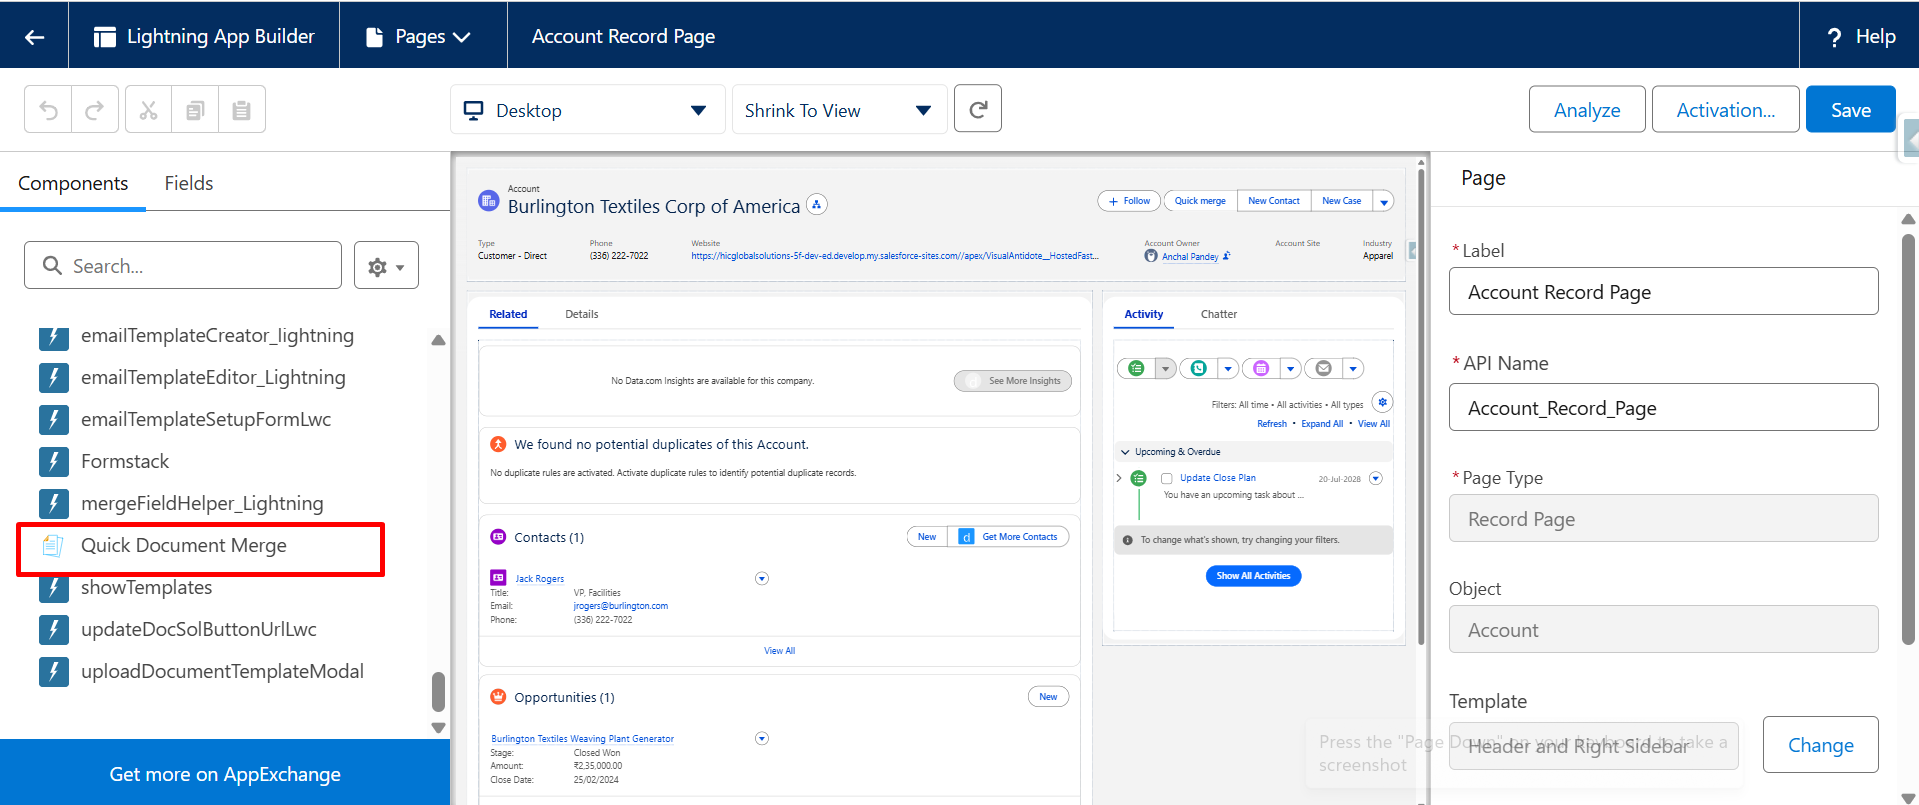Image resolution: width=1919 pixels, height=805 pixels.
Task: Click the change owner icon next to Anchal Pandey
Action: click(1227, 256)
